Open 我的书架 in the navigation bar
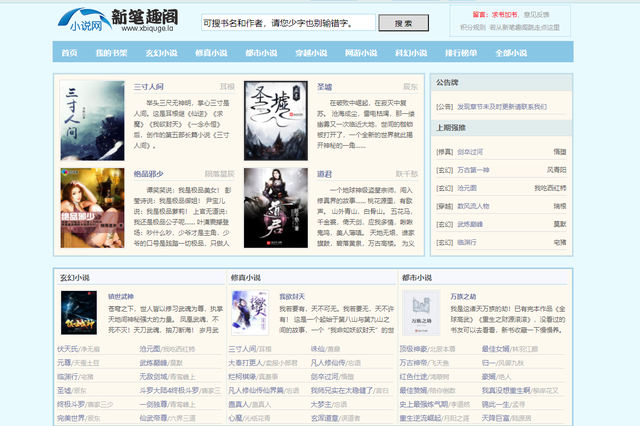Screen dimensions: 640x426 111,53
